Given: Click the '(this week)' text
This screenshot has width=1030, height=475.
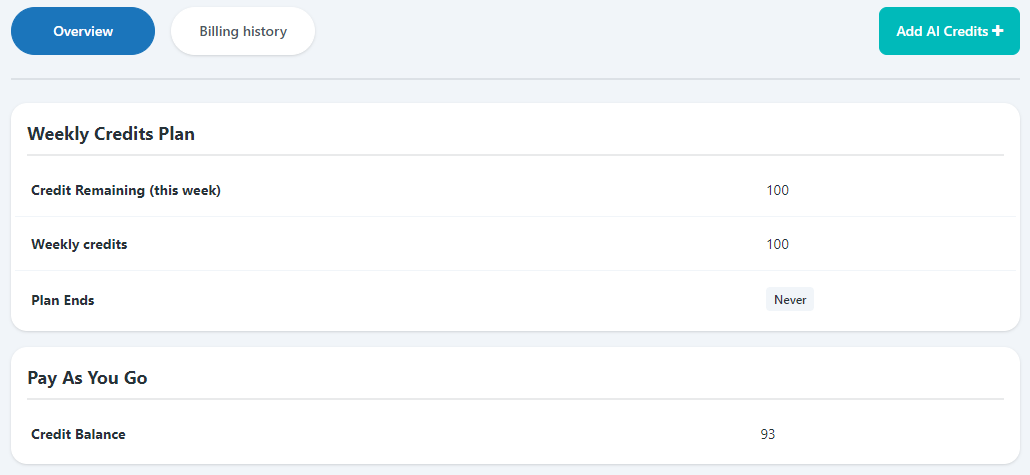Looking at the screenshot, I should 185,191.
